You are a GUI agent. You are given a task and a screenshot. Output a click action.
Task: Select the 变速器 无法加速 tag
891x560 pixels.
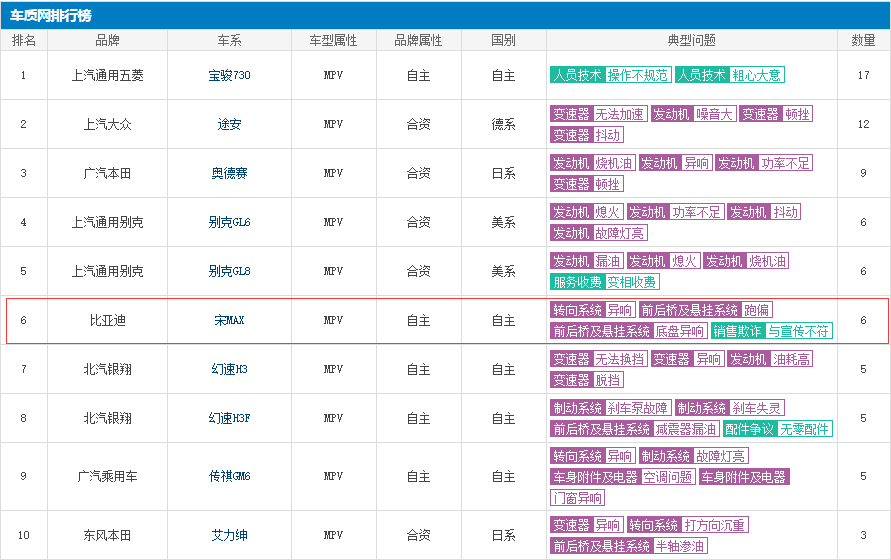[x=599, y=114]
